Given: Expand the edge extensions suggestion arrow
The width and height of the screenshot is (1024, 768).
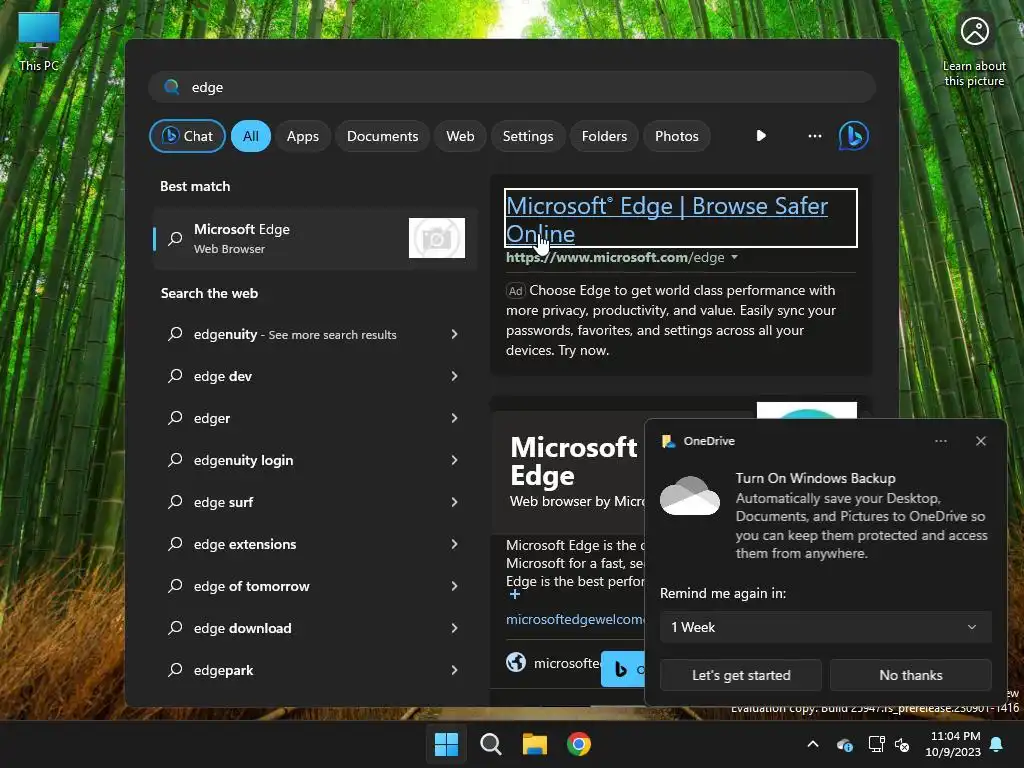Looking at the screenshot, I should tap(455, 544).
